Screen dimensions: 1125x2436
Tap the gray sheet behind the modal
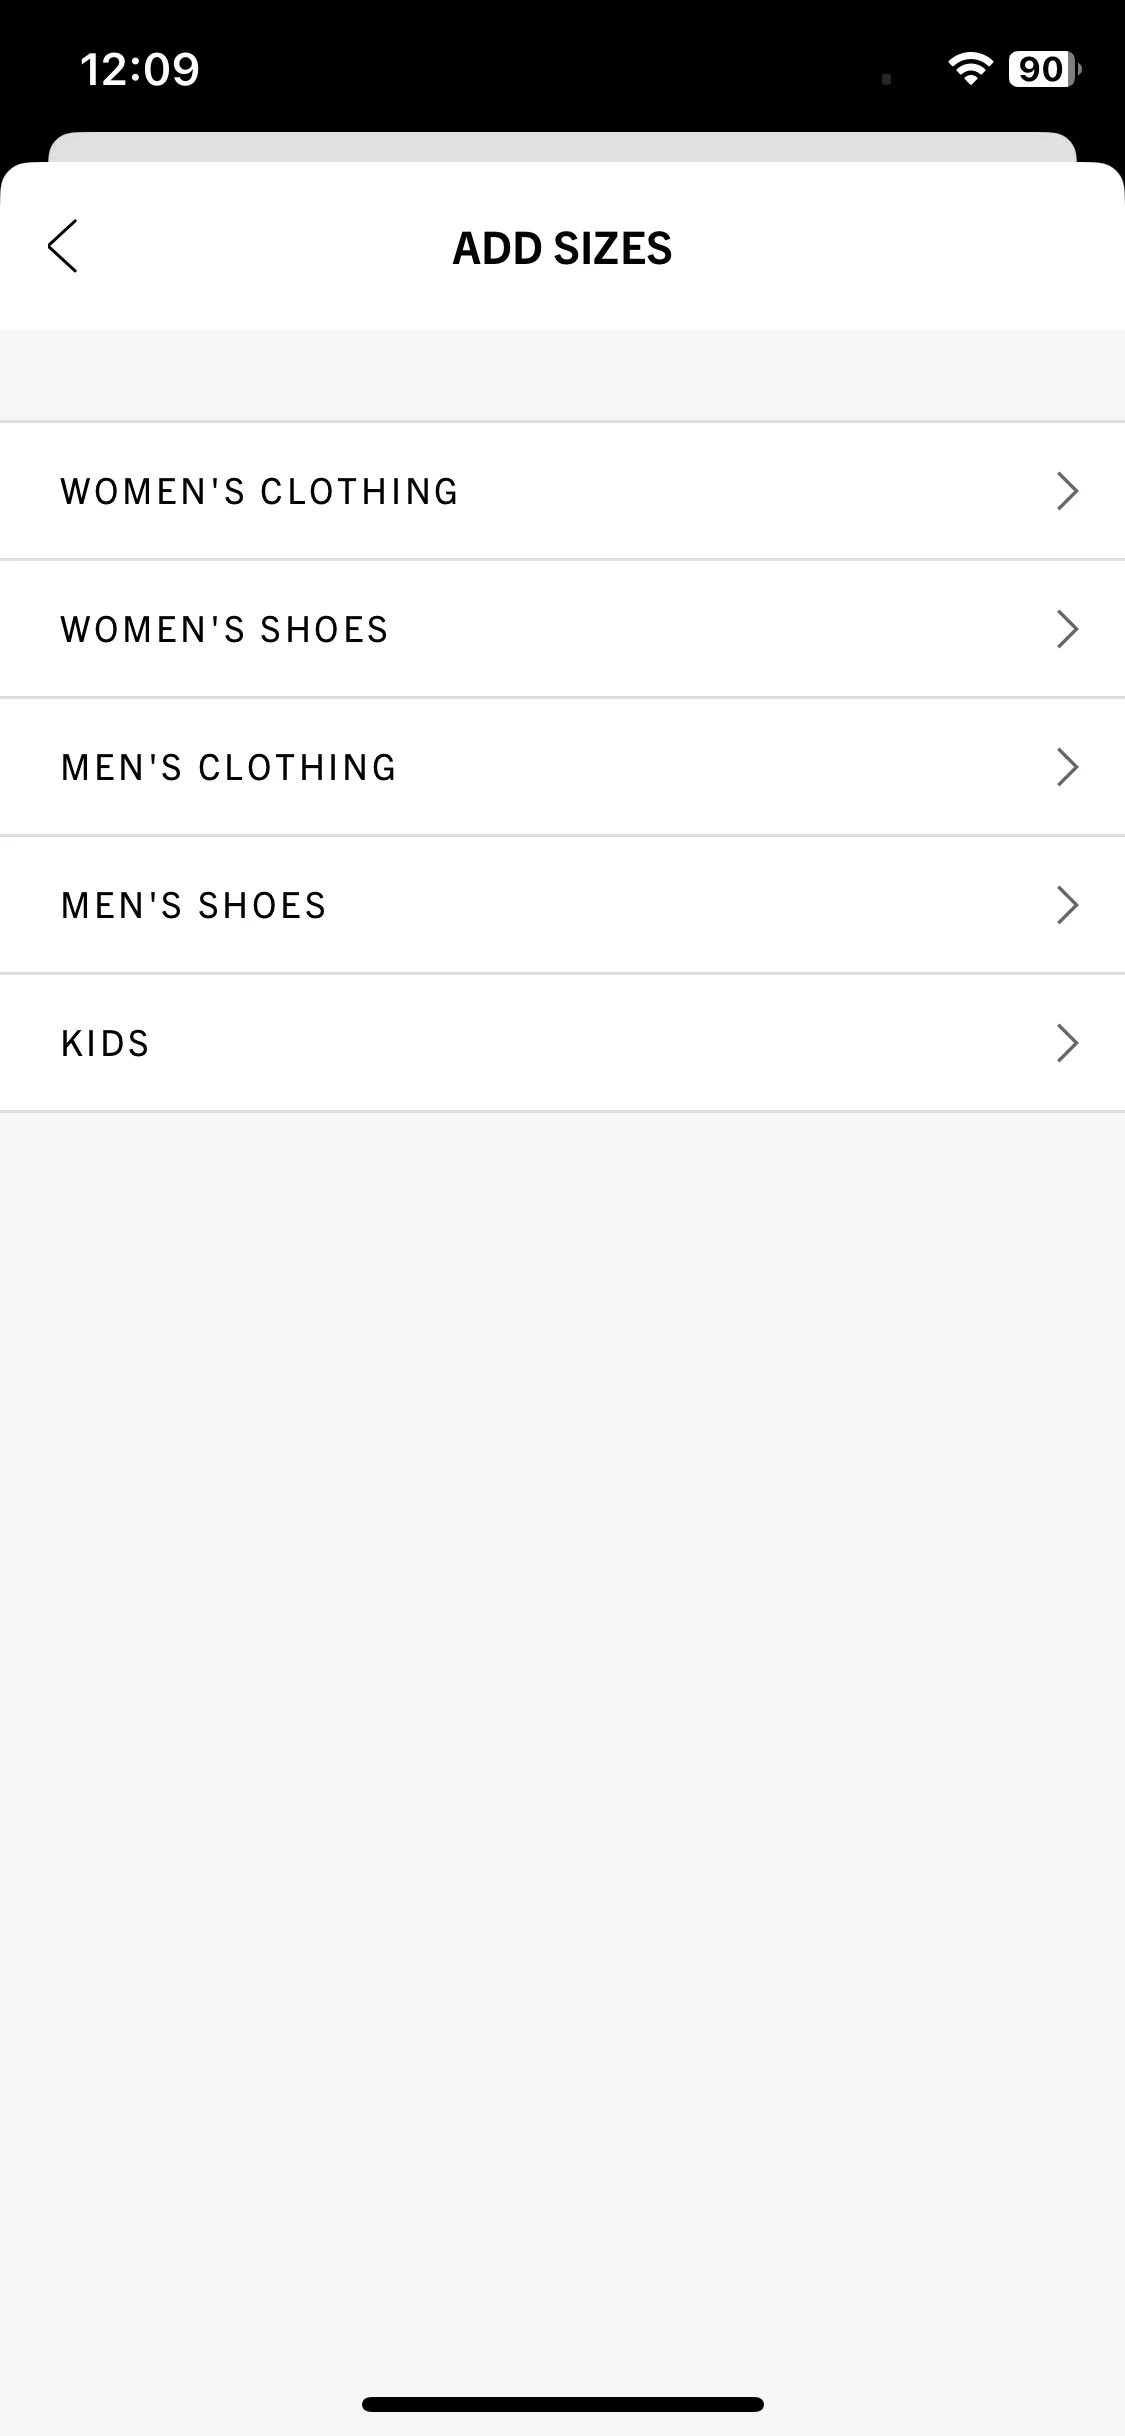pyautogui.click(x=562, y=146)
